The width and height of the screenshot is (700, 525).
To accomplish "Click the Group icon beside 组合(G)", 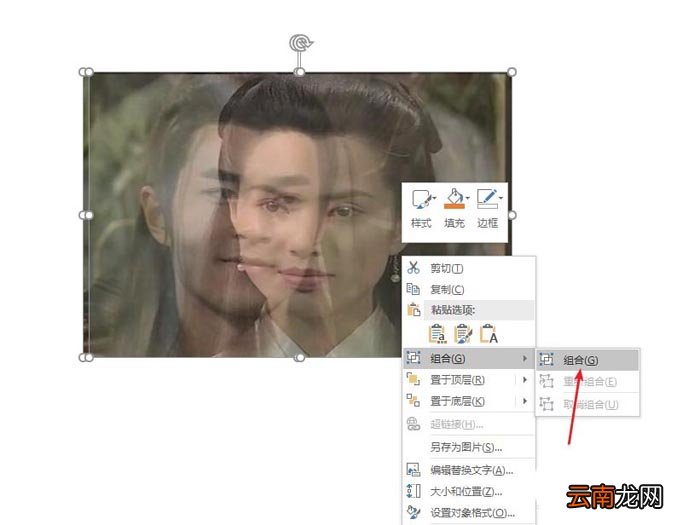I will coord(413,358).
